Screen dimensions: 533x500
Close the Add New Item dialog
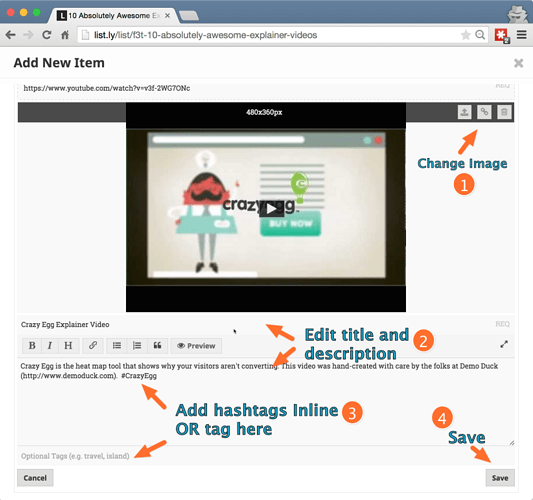[x=518, y=63]
